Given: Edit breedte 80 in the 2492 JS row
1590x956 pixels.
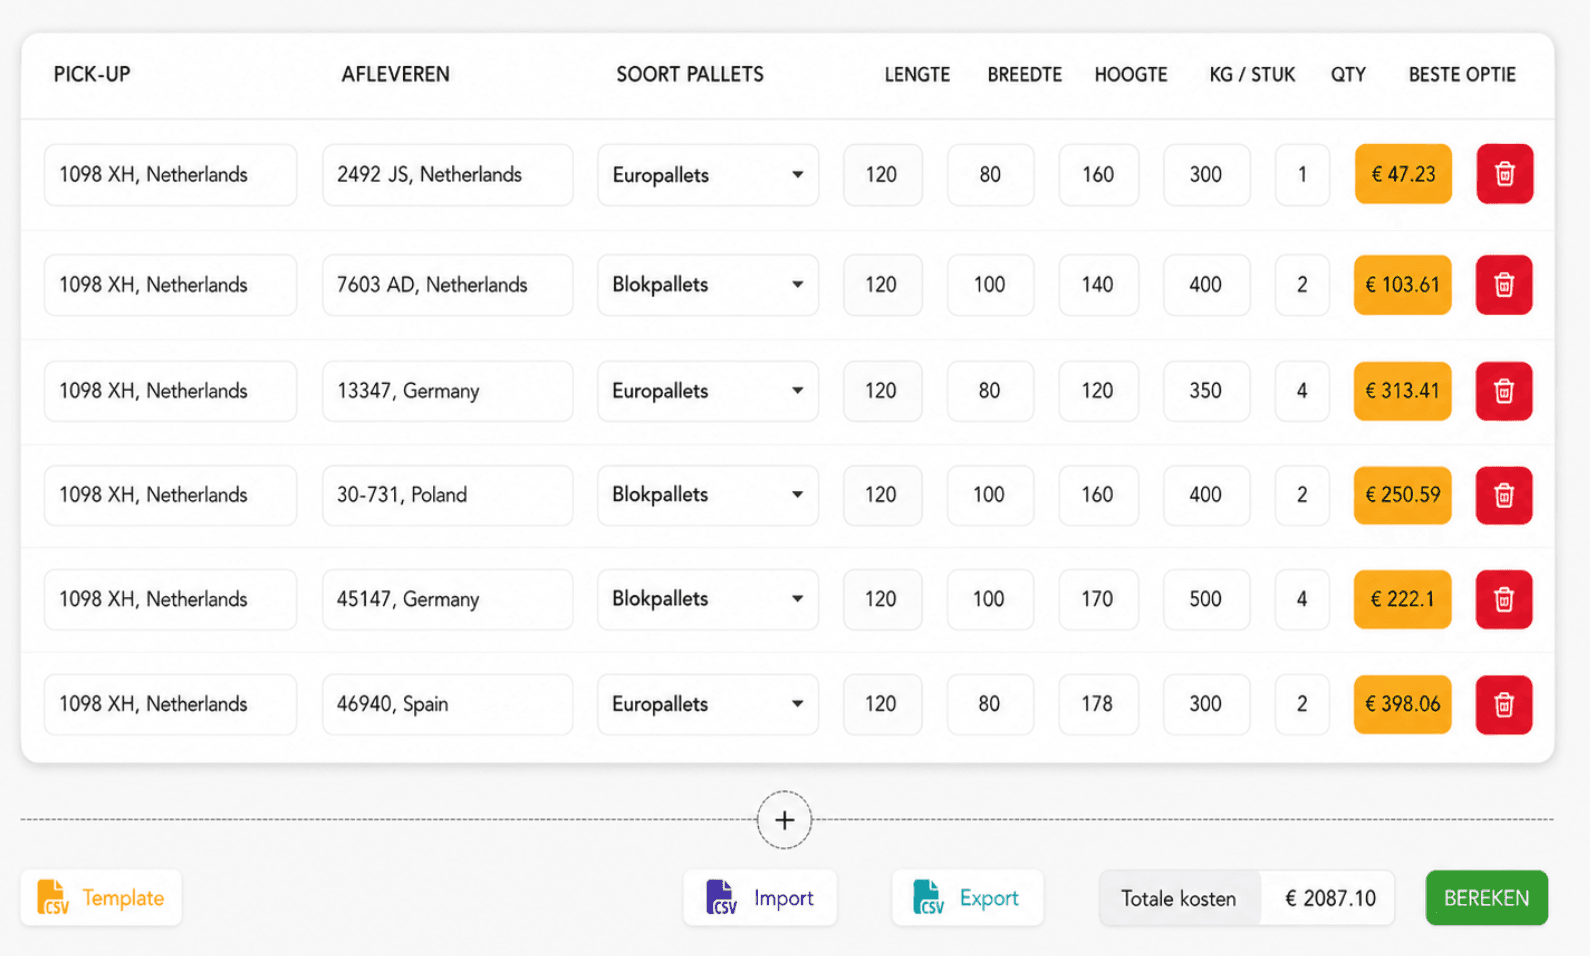Looking at the screenshot, I should click(x=990, y=175).
